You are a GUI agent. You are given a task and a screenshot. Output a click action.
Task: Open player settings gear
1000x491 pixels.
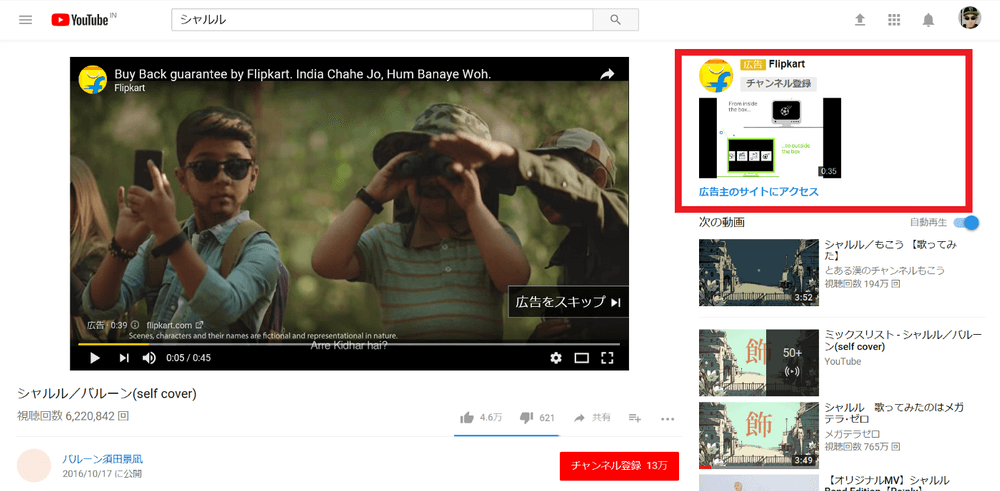556,357
